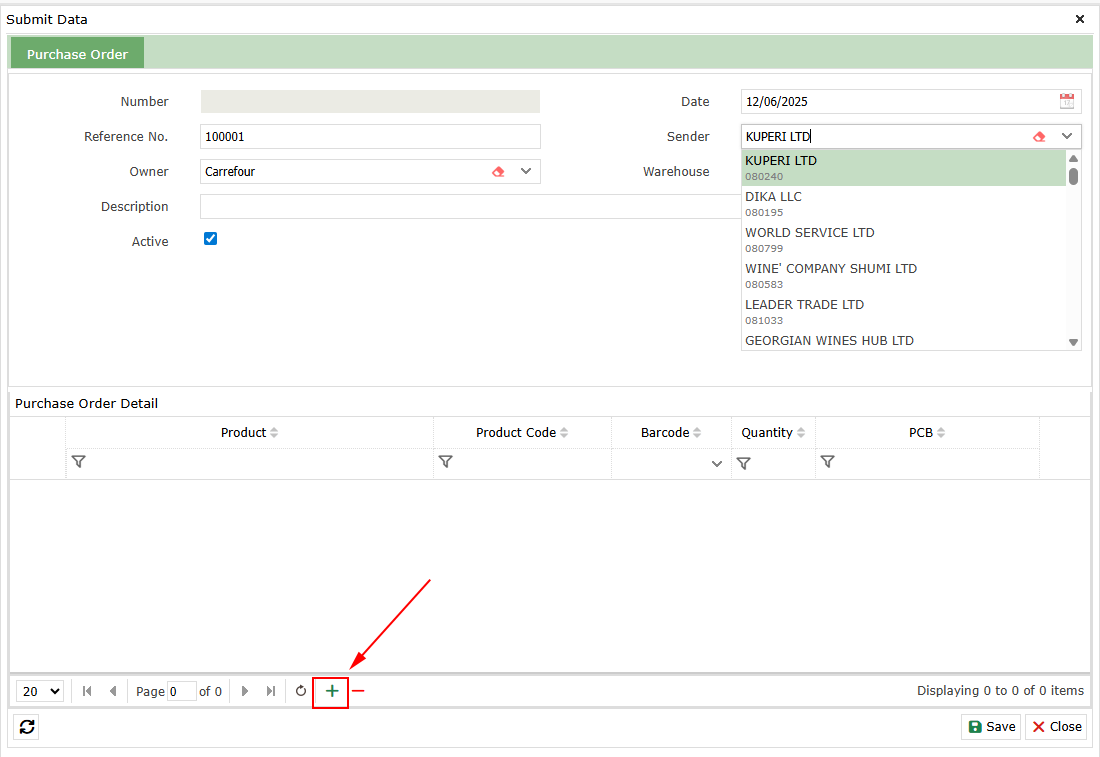Select the Purchase Order tab
This screenshot has width=1100, height=757.
(x=77, y=54)
